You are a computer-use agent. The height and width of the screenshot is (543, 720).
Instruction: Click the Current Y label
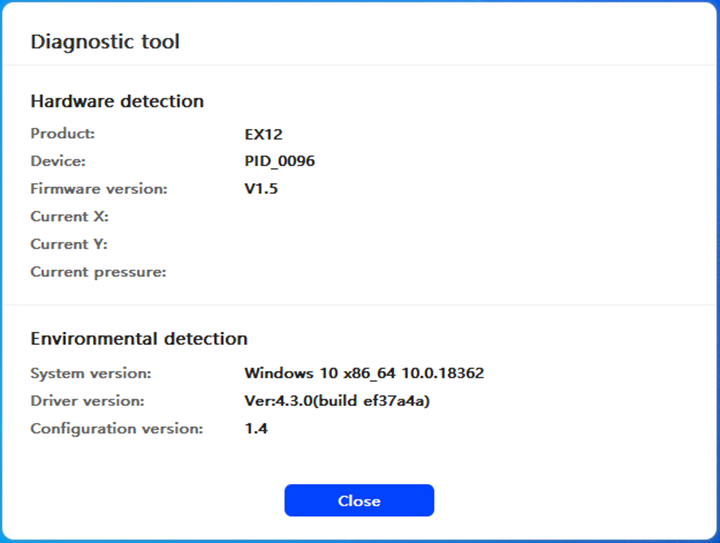pyautogui.click(x=69, y=244)
